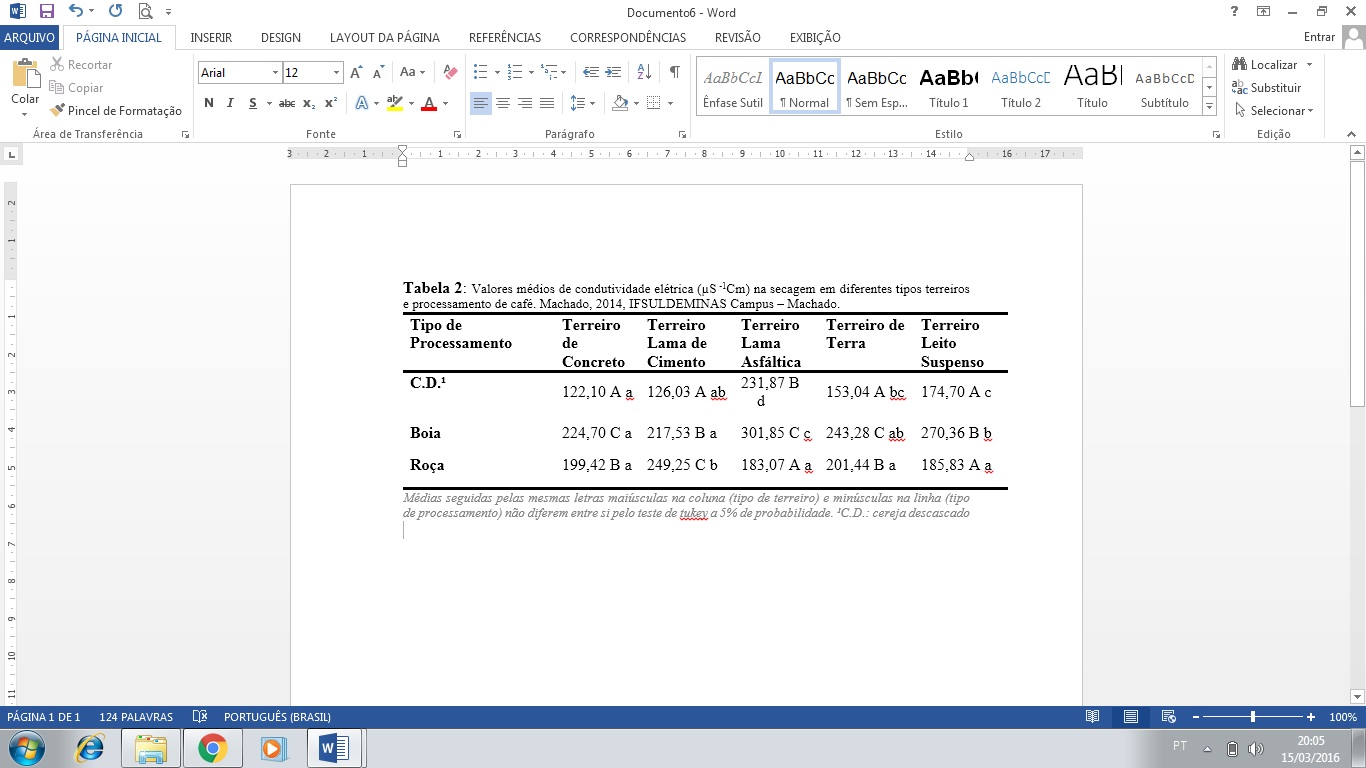1366x768 pixels.
Task: Expand the Styles gallery more button
Action: [1209, 108]
